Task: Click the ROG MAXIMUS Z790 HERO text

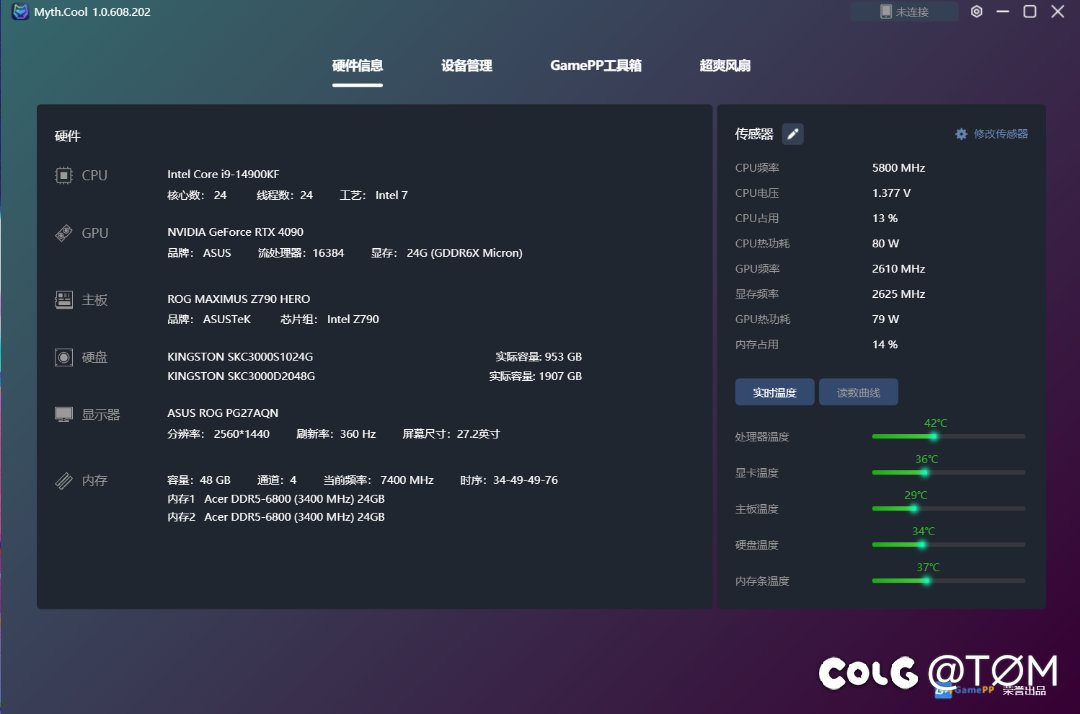Action: [238, 299]
